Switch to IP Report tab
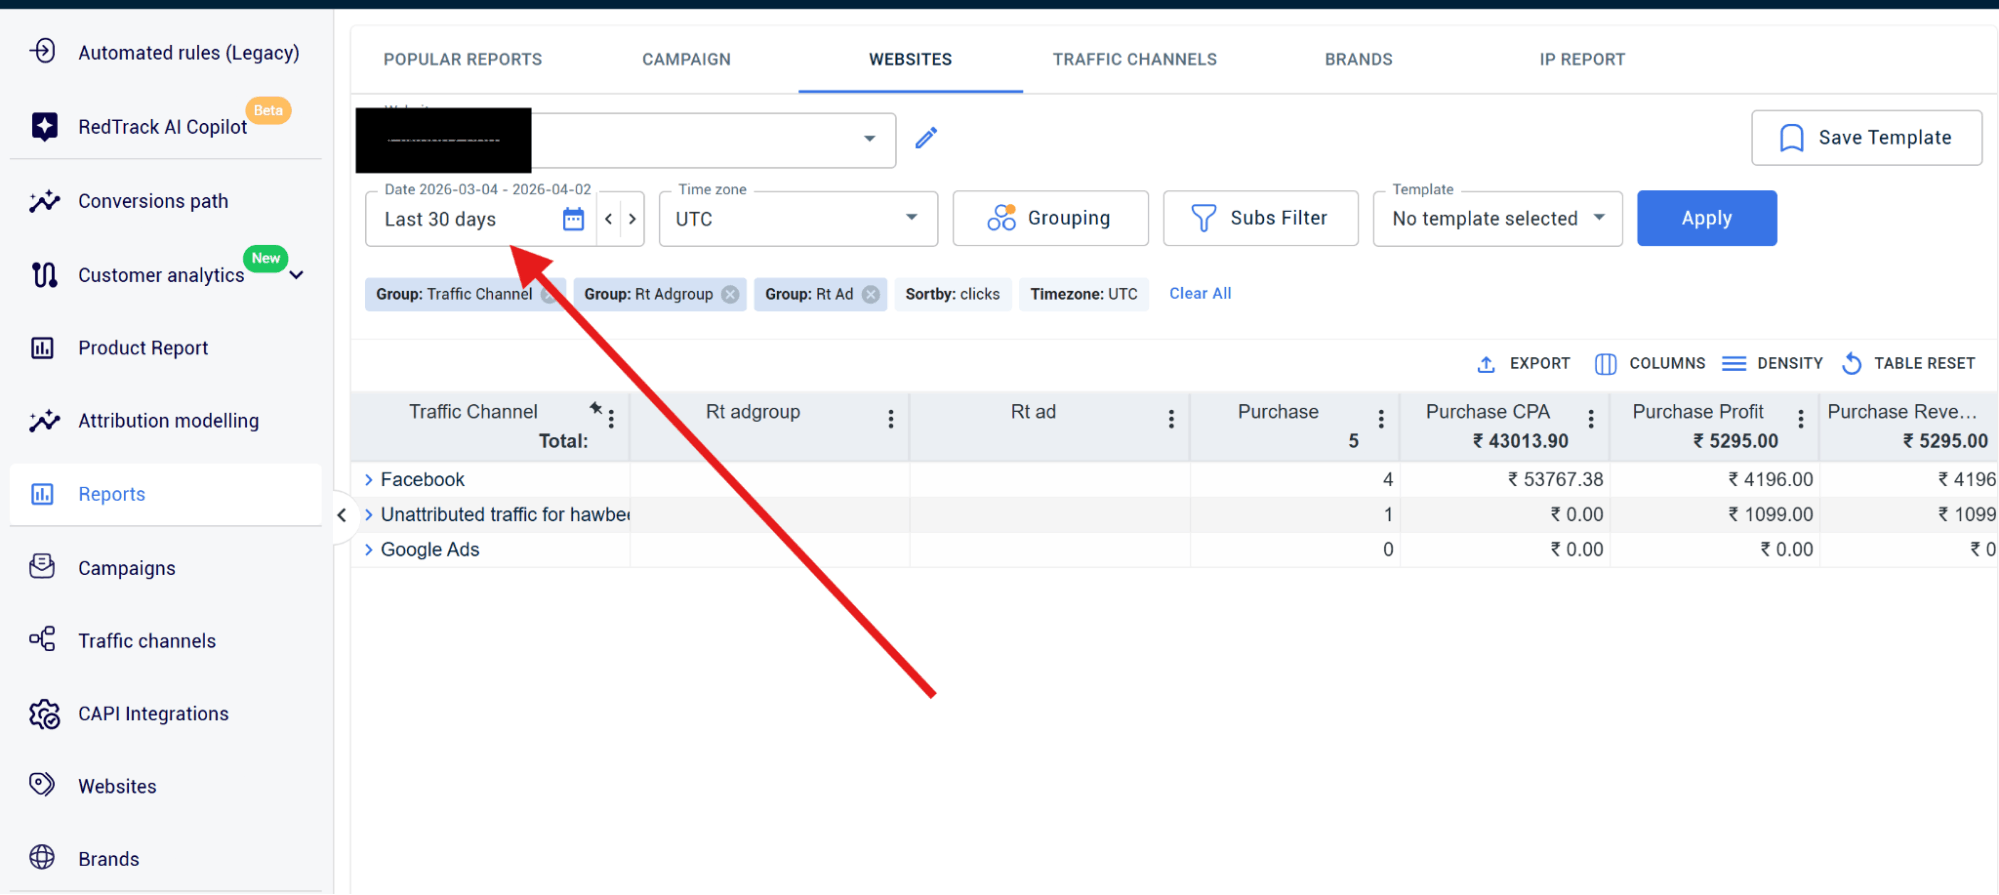This screenshot has height=895, width=1999. (x=1583, y=60)
